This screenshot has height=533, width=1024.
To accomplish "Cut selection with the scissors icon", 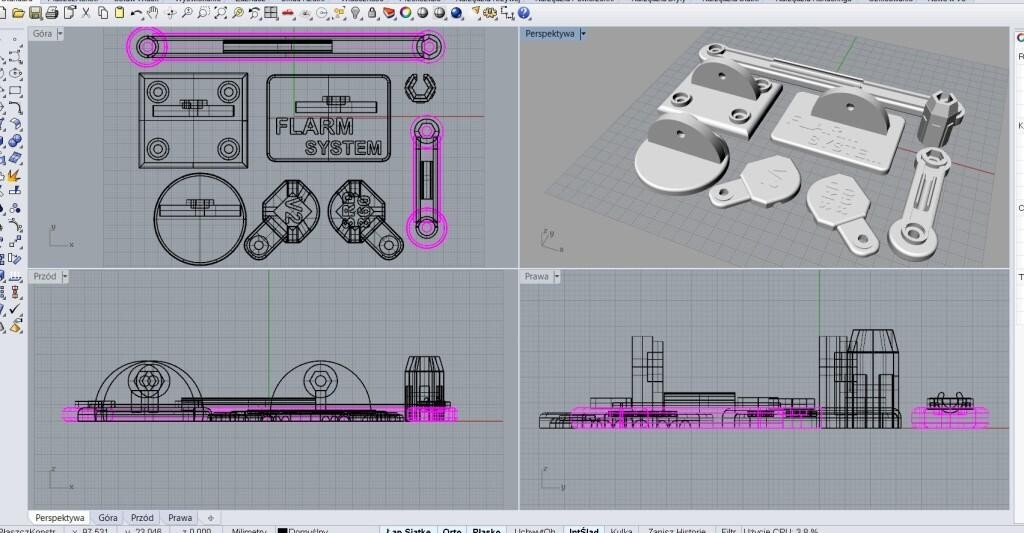I will pos(86,12).
